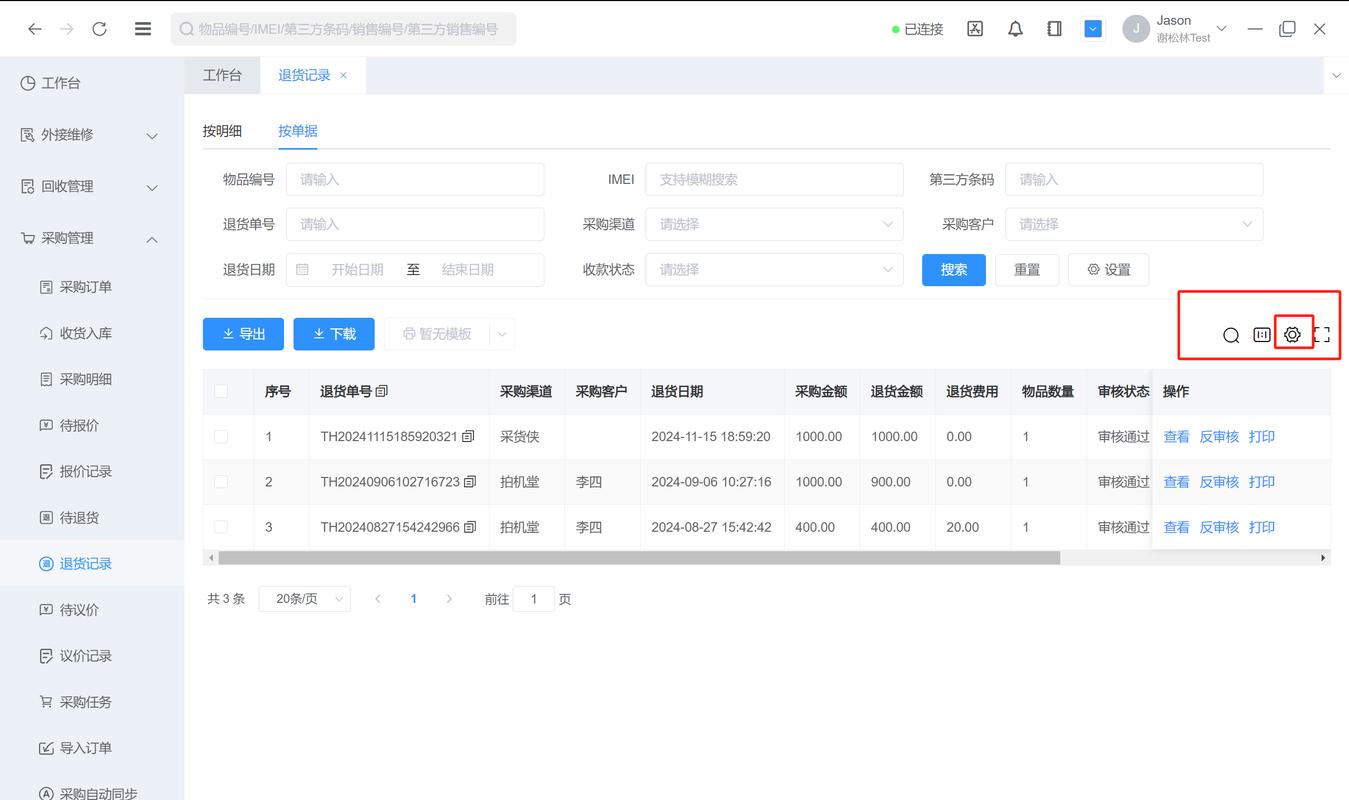Click the 导出 button
1349x800 pixels.
(x=243, y=334)
